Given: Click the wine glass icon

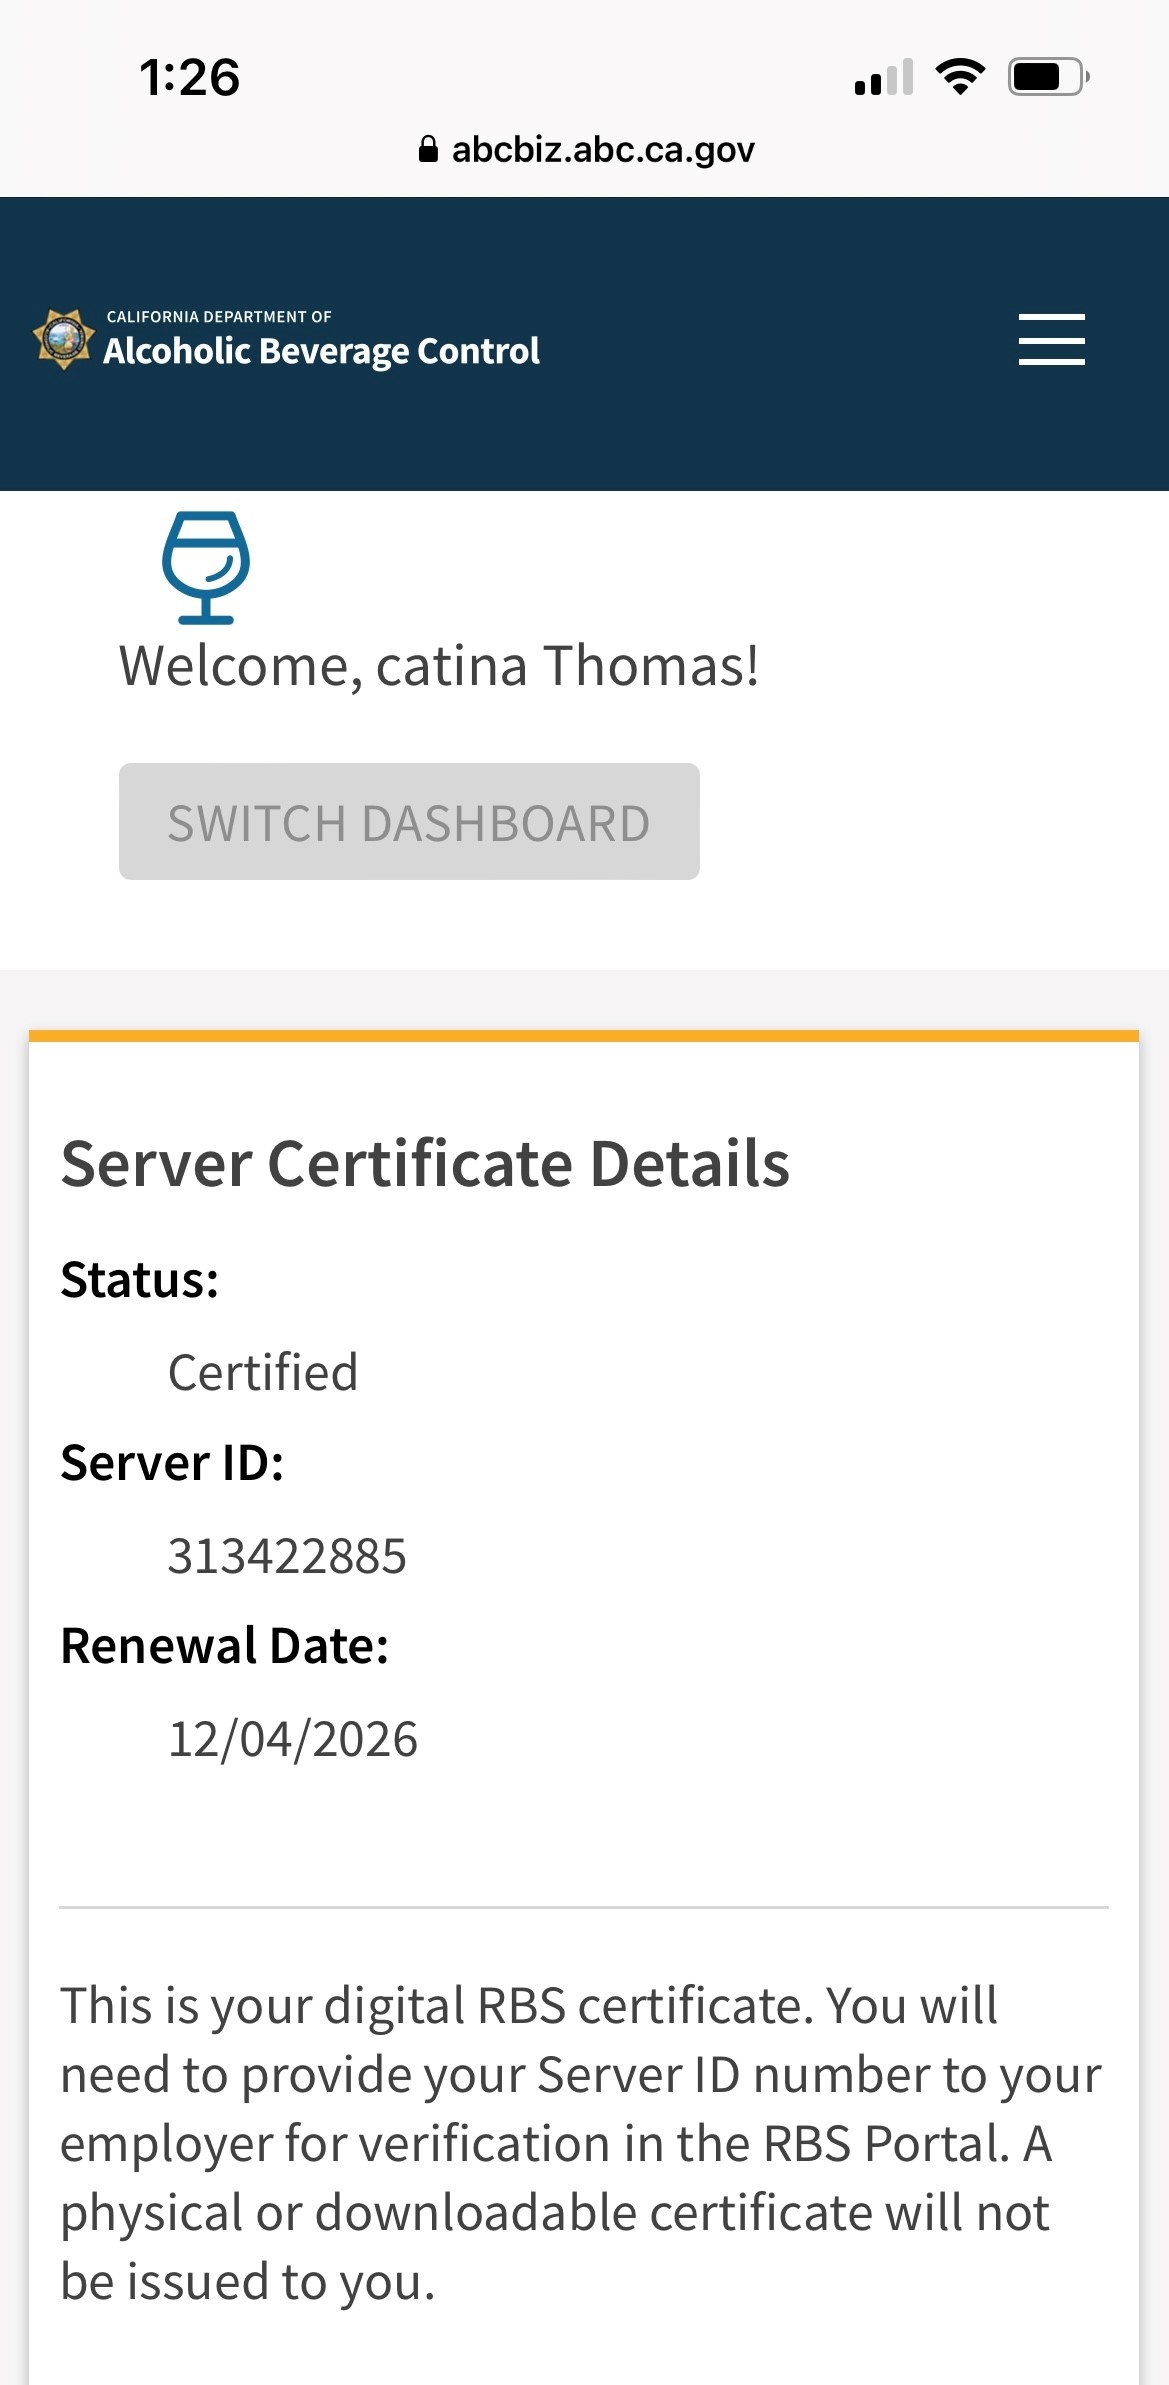Looking at the screenshot, I should [206, 567].
